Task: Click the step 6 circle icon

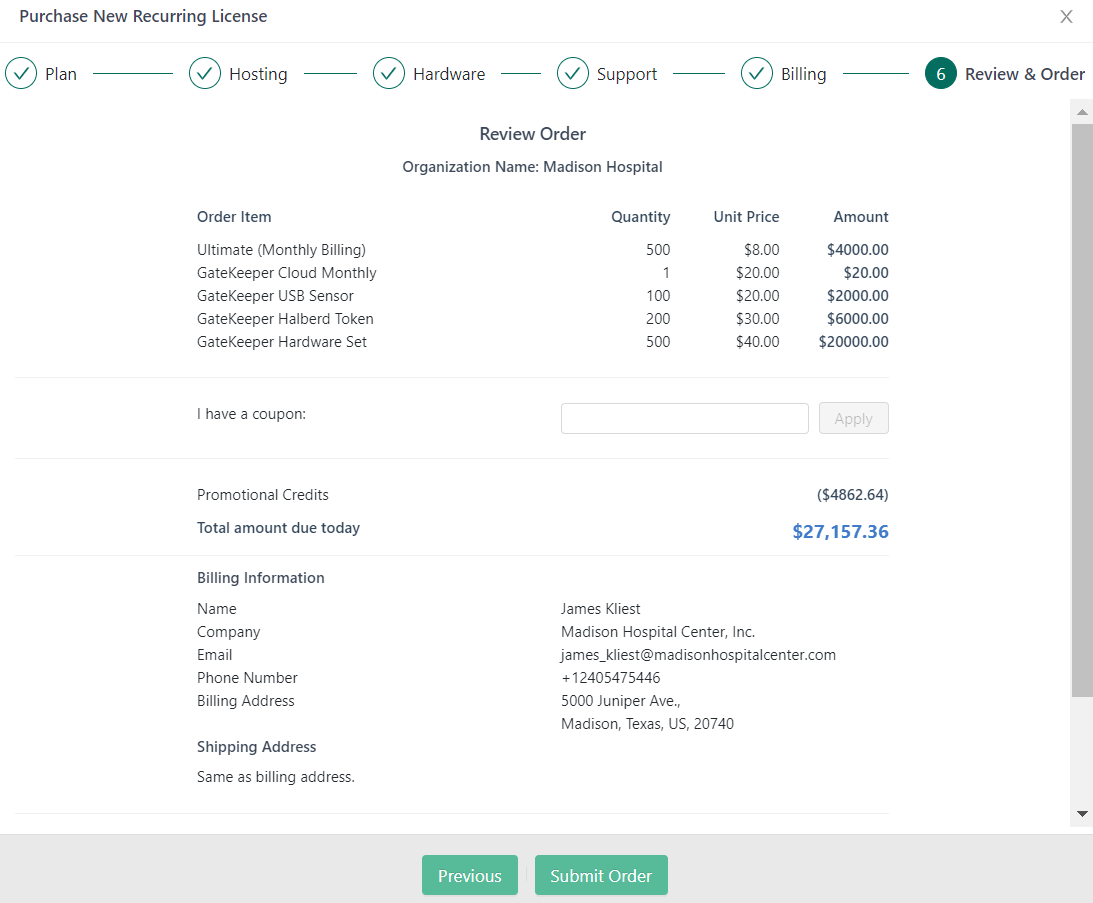Action: (941, 73)
